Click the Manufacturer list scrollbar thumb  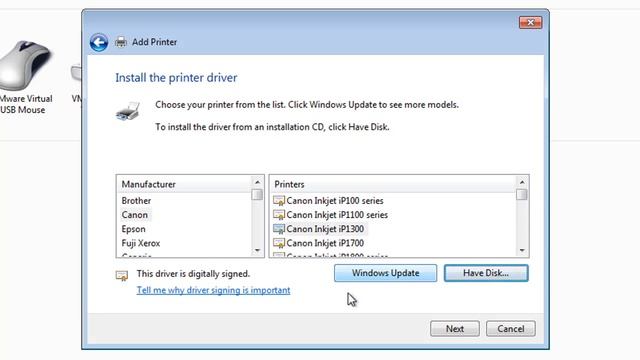click(x=257, y=195)
